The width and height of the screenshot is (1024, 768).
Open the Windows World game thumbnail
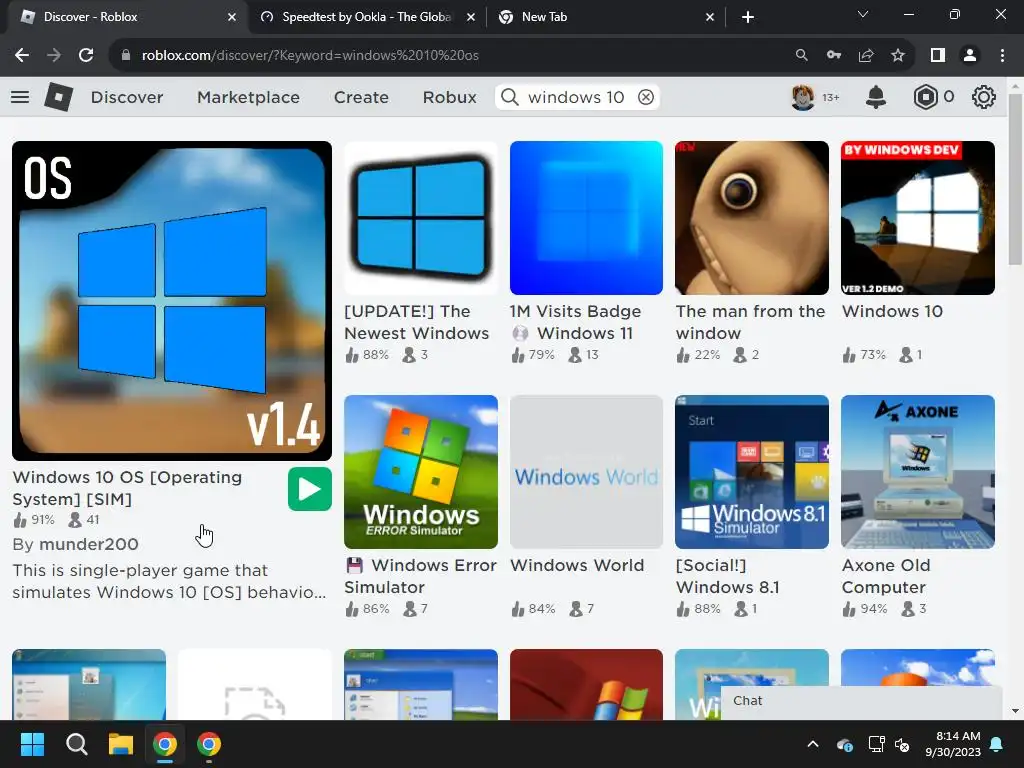tap(586, 472)
